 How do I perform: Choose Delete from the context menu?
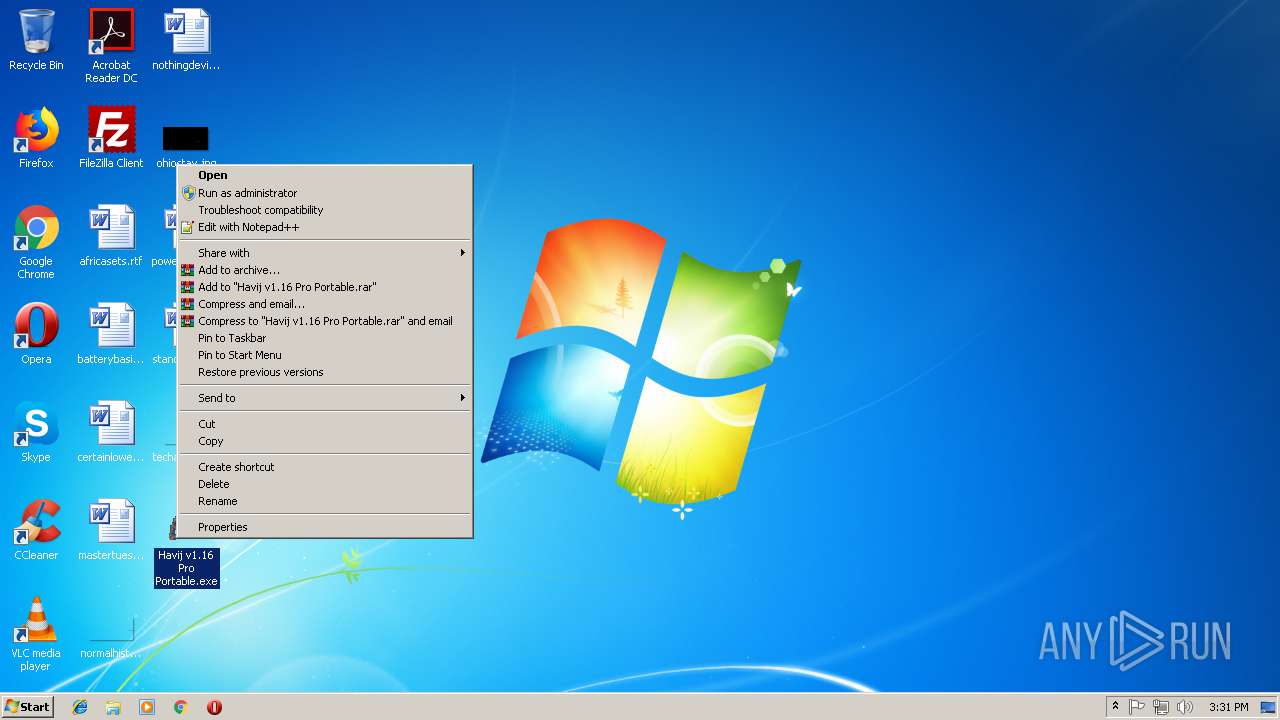(324, 484)
